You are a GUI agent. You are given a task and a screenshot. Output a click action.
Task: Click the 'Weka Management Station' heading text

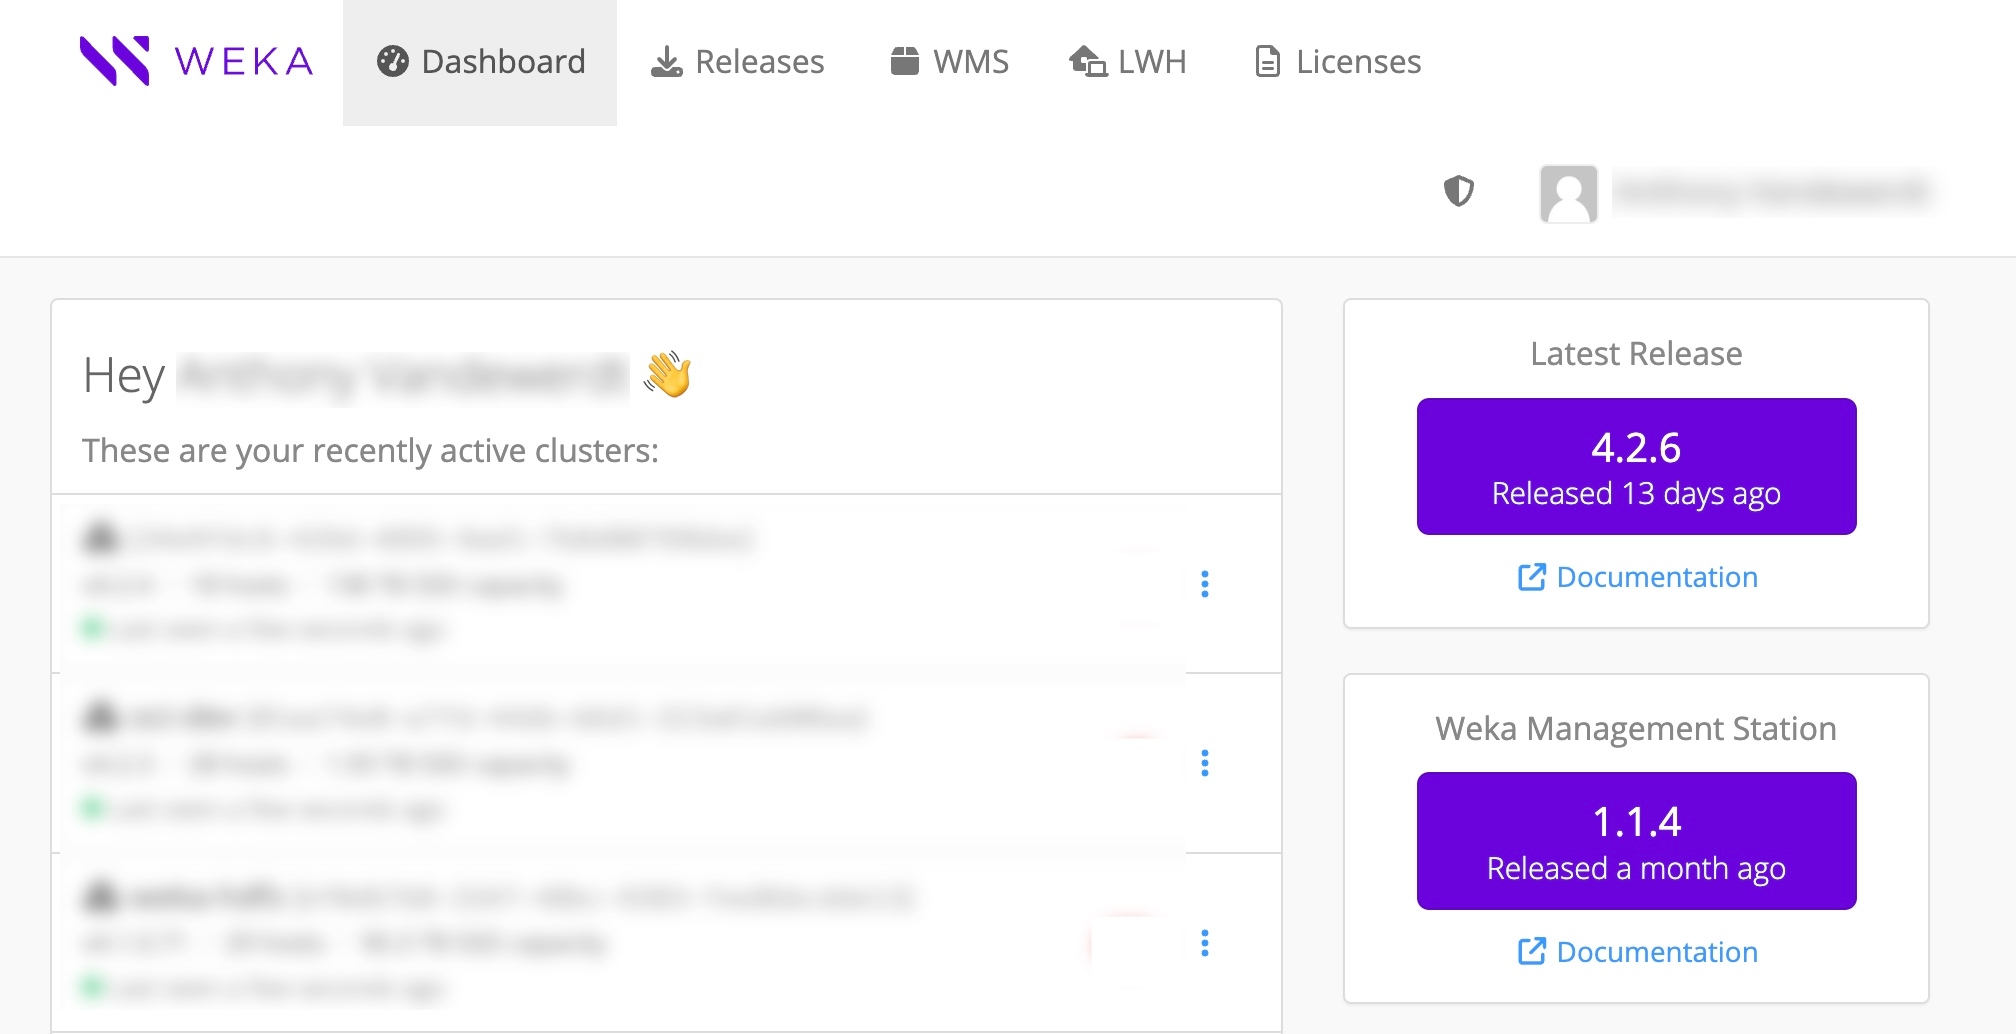tap(1636, 729)
